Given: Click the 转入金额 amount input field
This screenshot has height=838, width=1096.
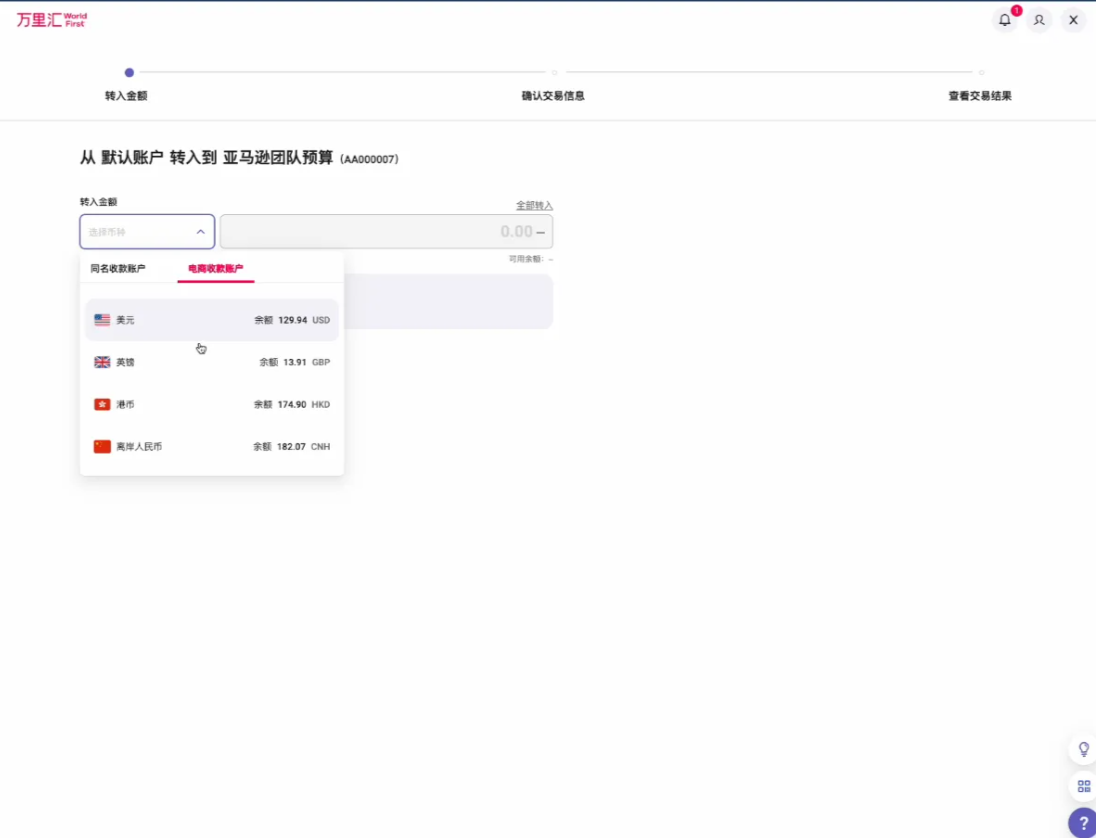Looking at the screenshot, I should click(386, 231).
